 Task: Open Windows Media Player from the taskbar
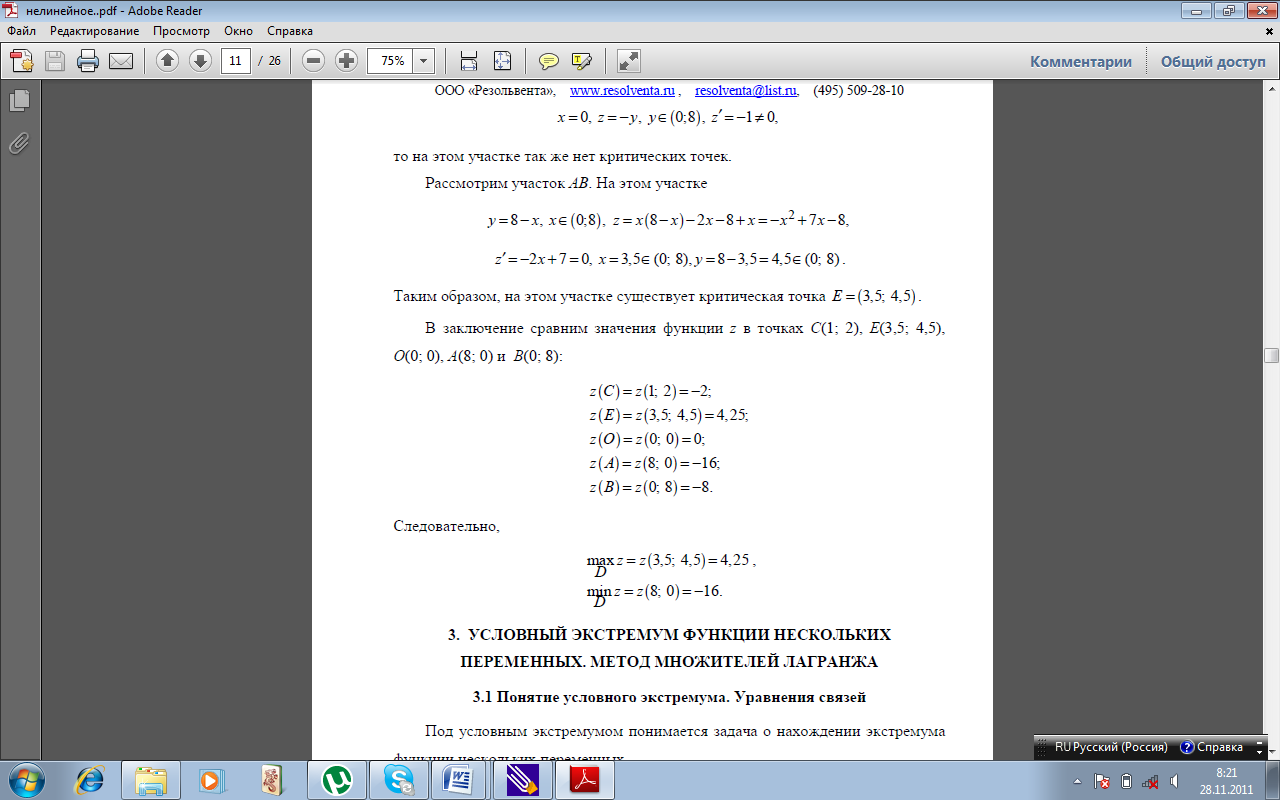(210, 778)
